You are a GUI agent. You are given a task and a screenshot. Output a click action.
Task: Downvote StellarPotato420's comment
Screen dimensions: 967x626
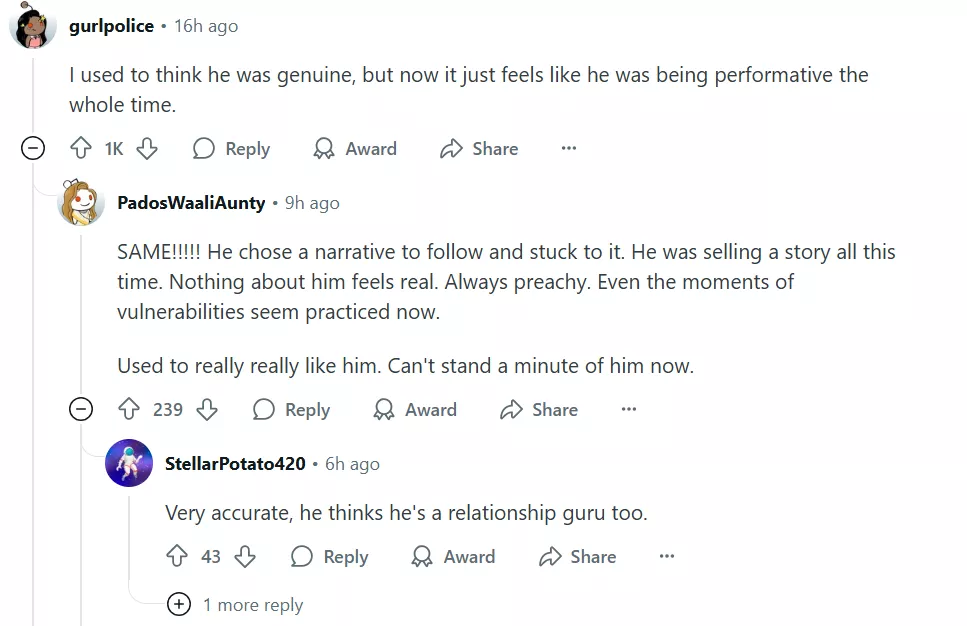245,556
